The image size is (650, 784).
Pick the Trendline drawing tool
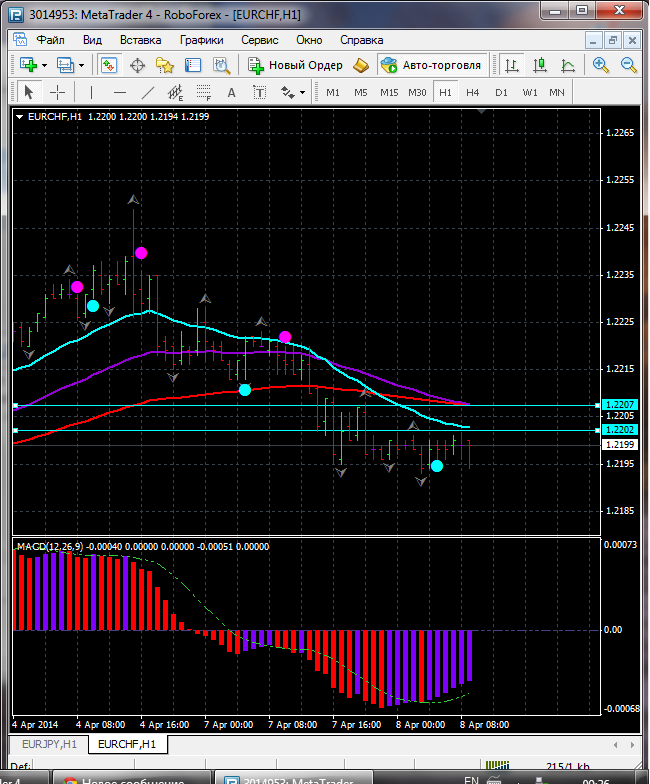(x=147, y=92)
